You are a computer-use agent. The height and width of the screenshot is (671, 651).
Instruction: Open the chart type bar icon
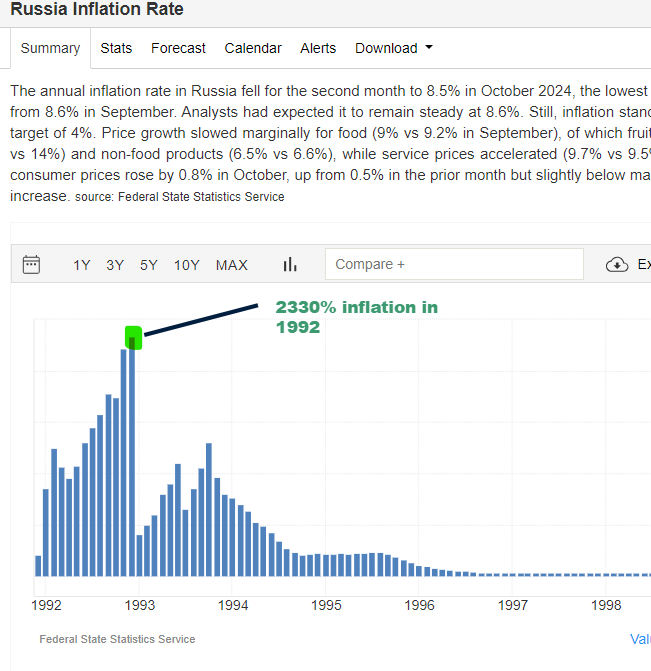[290, 264]
